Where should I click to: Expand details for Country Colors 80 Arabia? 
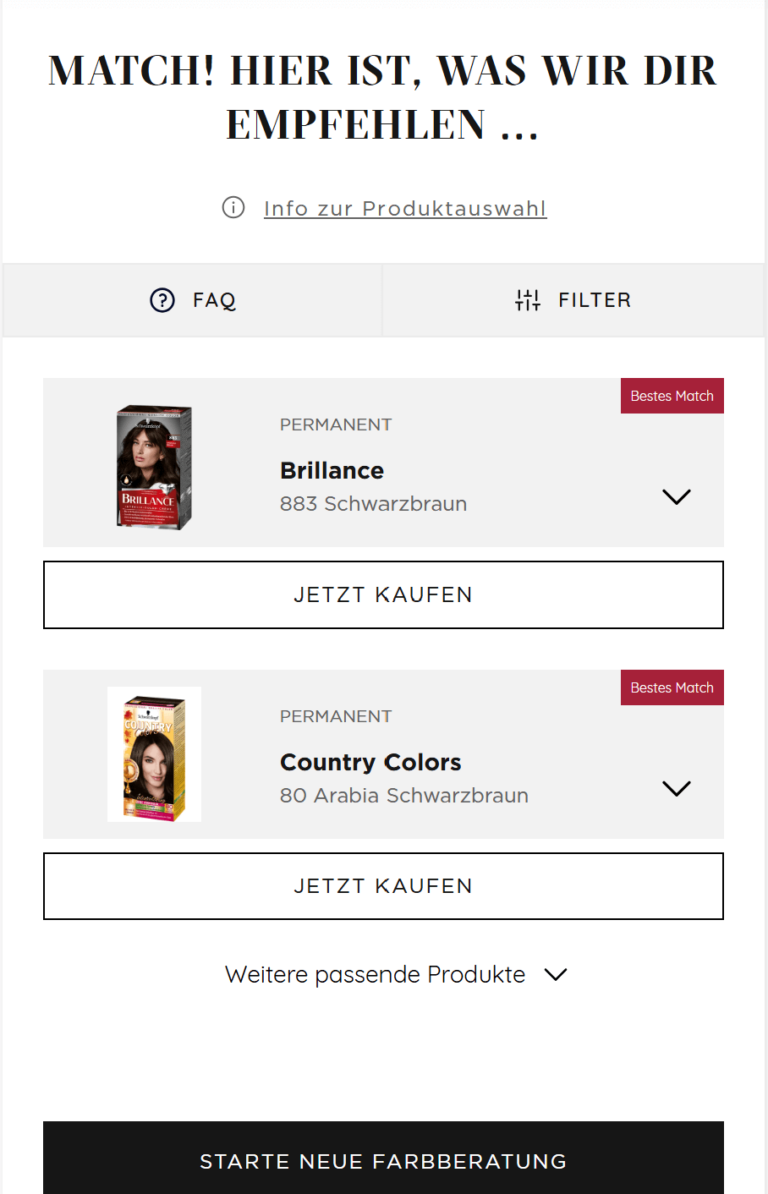[676, 788]
